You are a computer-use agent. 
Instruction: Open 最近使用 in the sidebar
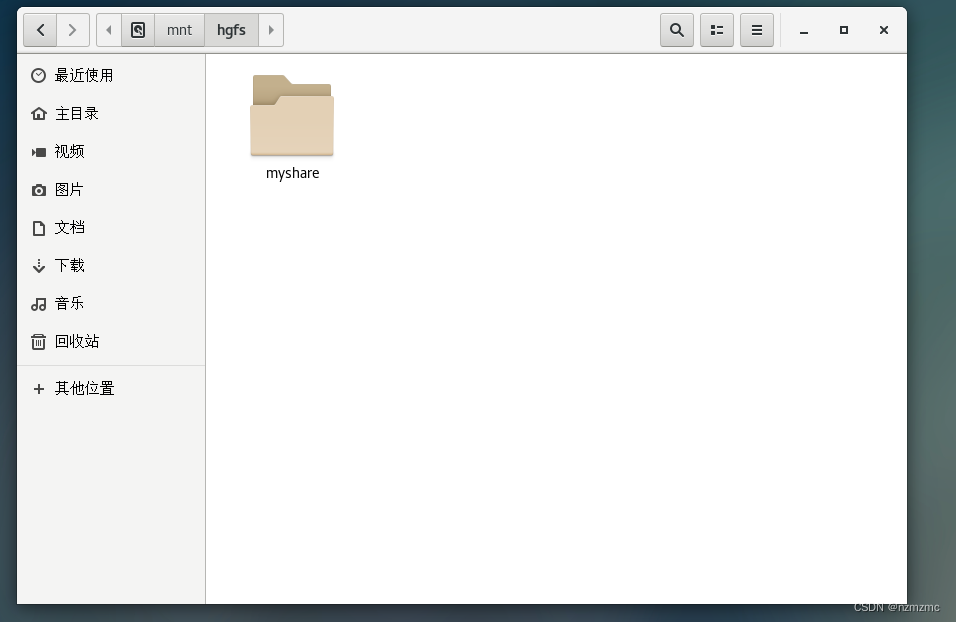tap(111, 76)
